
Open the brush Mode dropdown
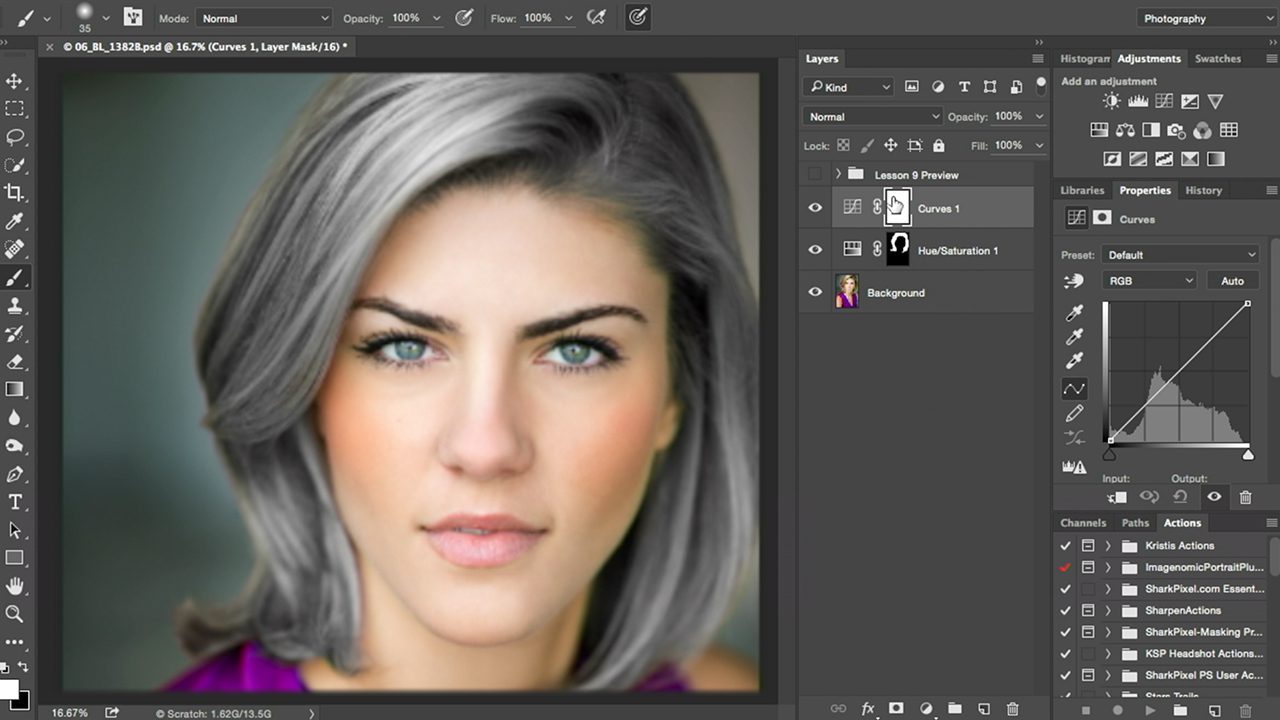tap(263, 18)
